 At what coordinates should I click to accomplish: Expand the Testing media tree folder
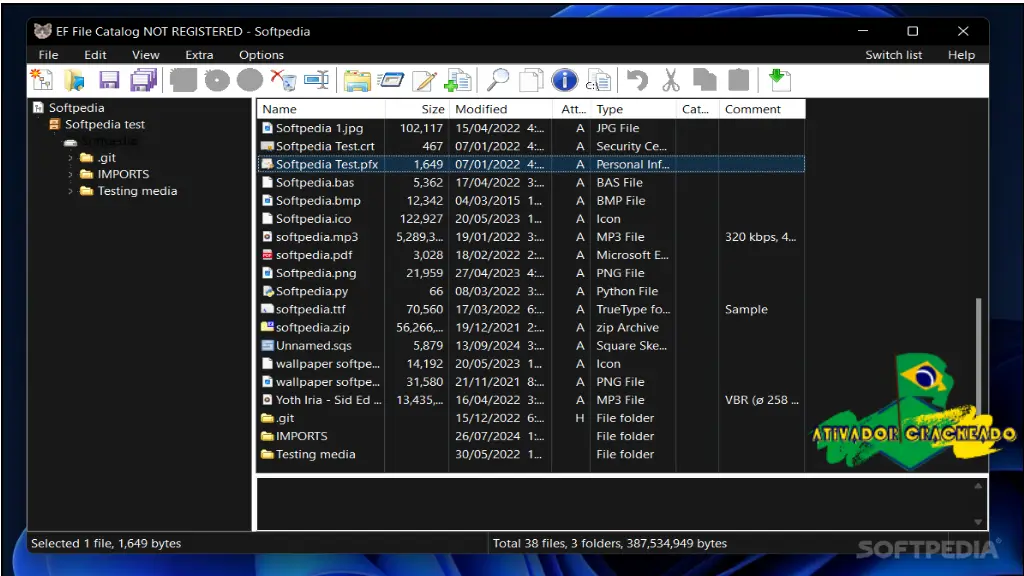pyautogui.click(x=71, y=191)
